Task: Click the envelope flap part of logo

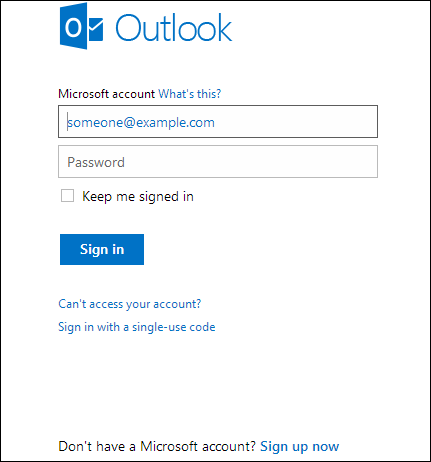Action: pos(96,29)
